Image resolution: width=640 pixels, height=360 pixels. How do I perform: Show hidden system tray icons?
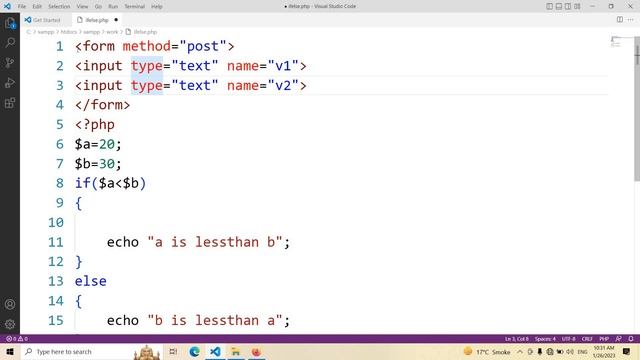click(x=520, y=351)
